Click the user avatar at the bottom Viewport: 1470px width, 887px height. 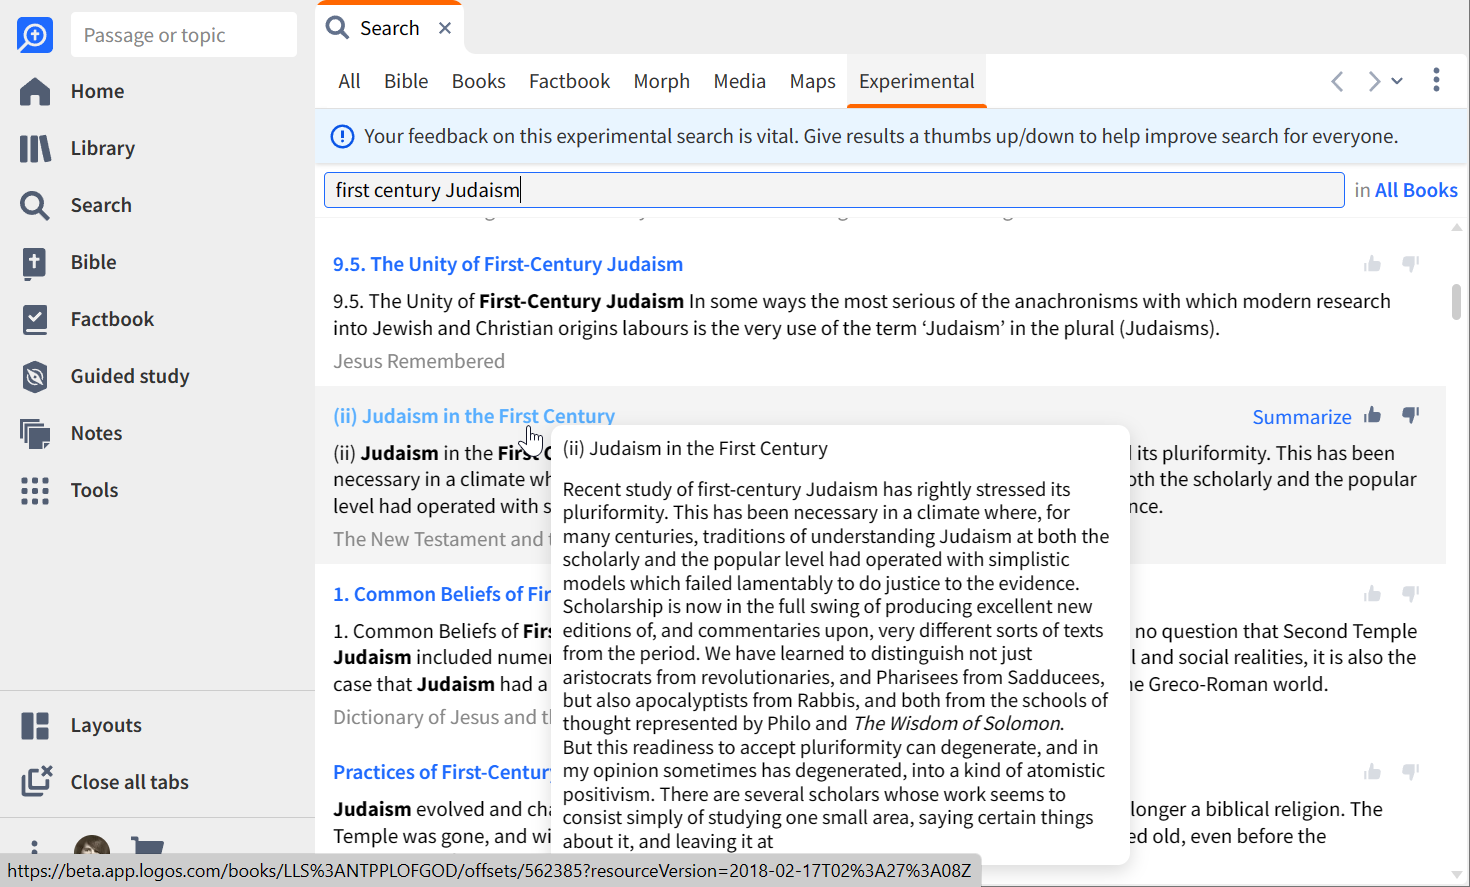click(92, 846)
